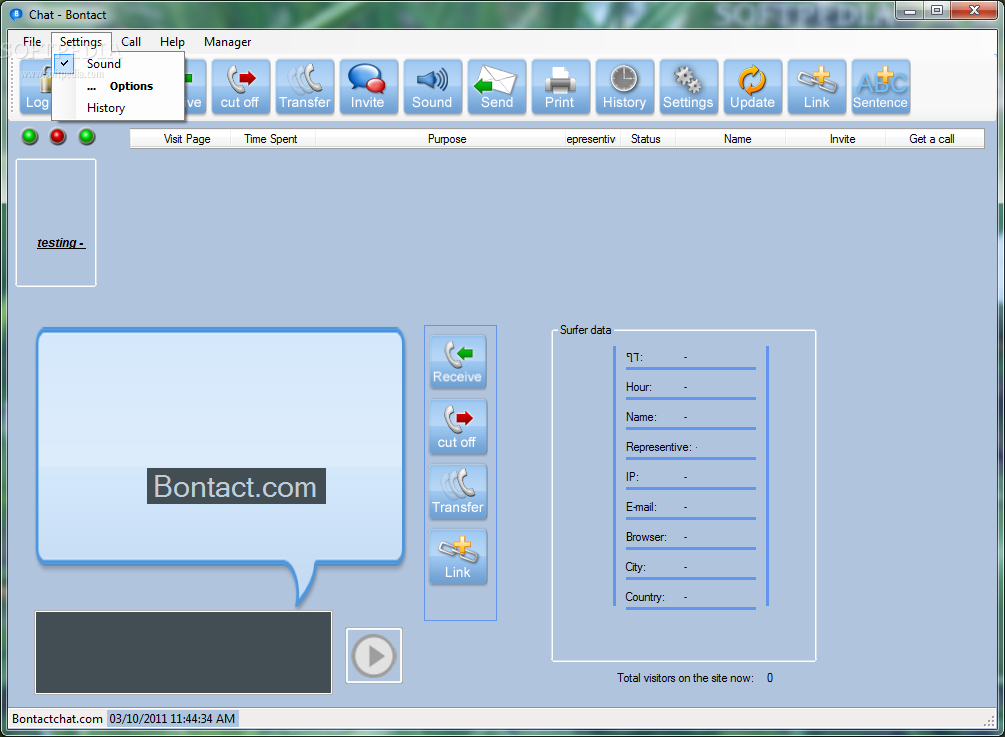Click the ABC Sentence toolbar button
The height and width of the screenshot is (737, 1005).
coord(881,87)
